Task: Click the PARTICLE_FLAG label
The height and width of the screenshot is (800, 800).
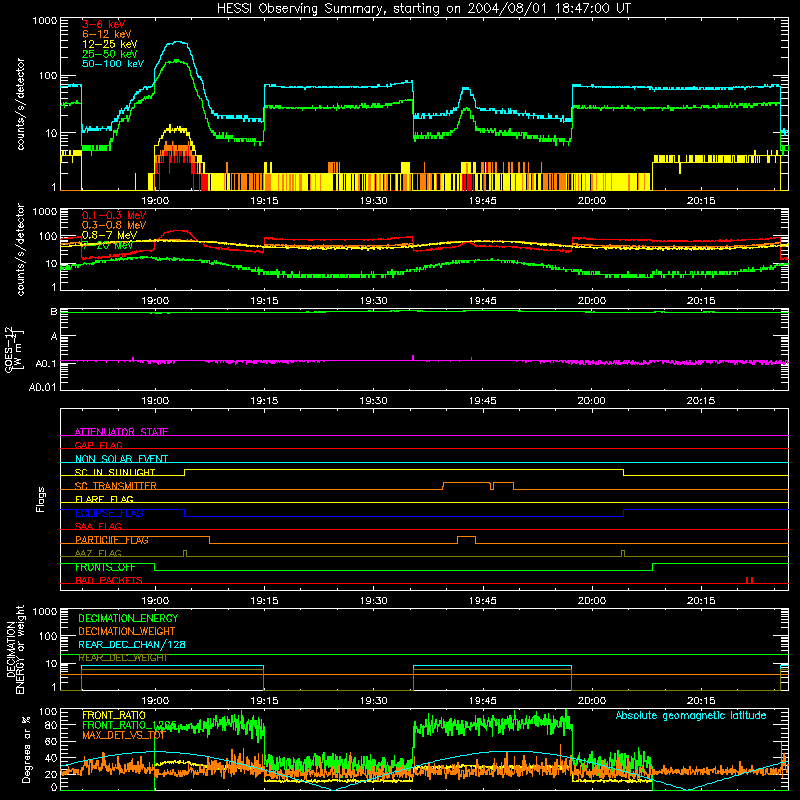Action: (112, 540)
